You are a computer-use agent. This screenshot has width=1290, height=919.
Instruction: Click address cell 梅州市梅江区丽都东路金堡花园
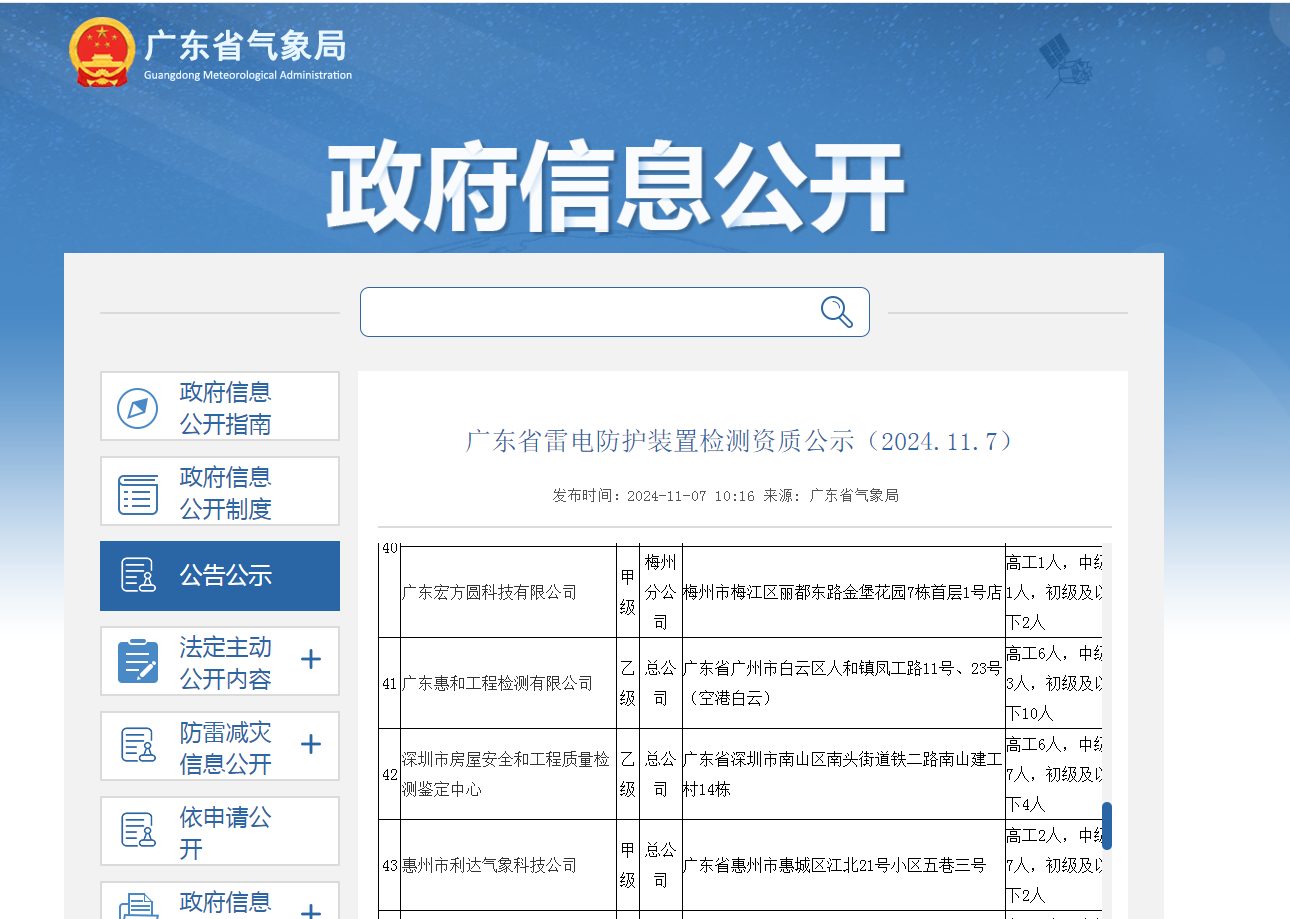tap(843, 592)
